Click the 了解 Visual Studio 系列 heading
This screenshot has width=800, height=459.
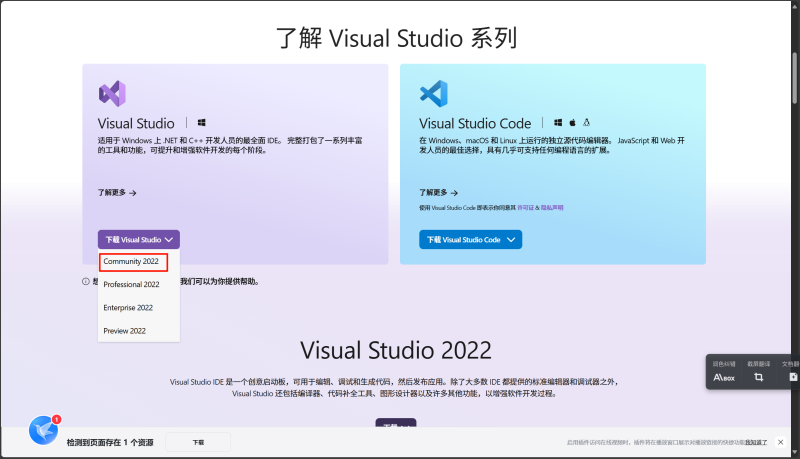(x=396, y=38)
